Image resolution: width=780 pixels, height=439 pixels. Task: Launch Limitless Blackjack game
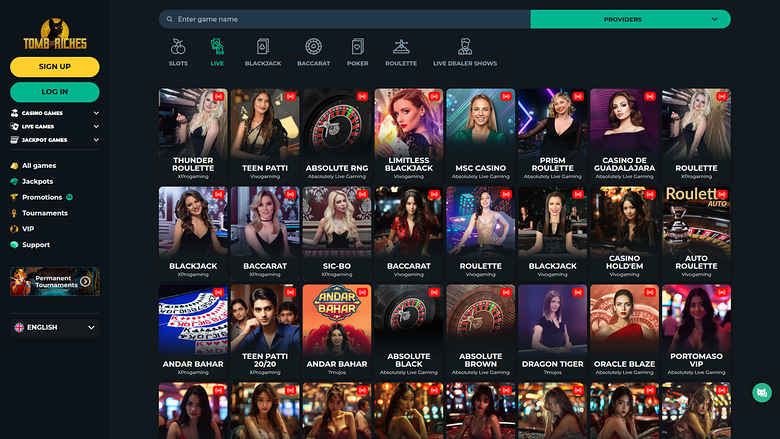pos(408,135)
